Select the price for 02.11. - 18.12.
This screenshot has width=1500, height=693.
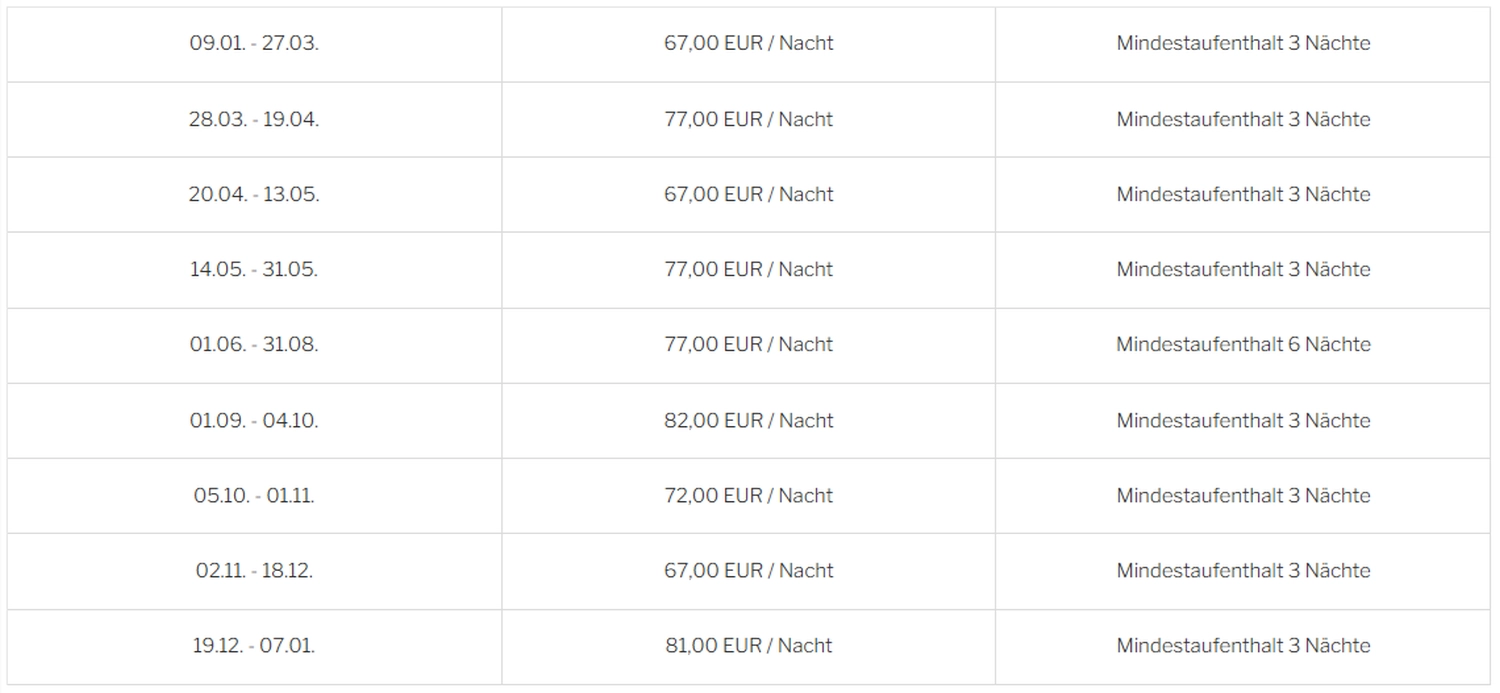click(x=748, y=571)
